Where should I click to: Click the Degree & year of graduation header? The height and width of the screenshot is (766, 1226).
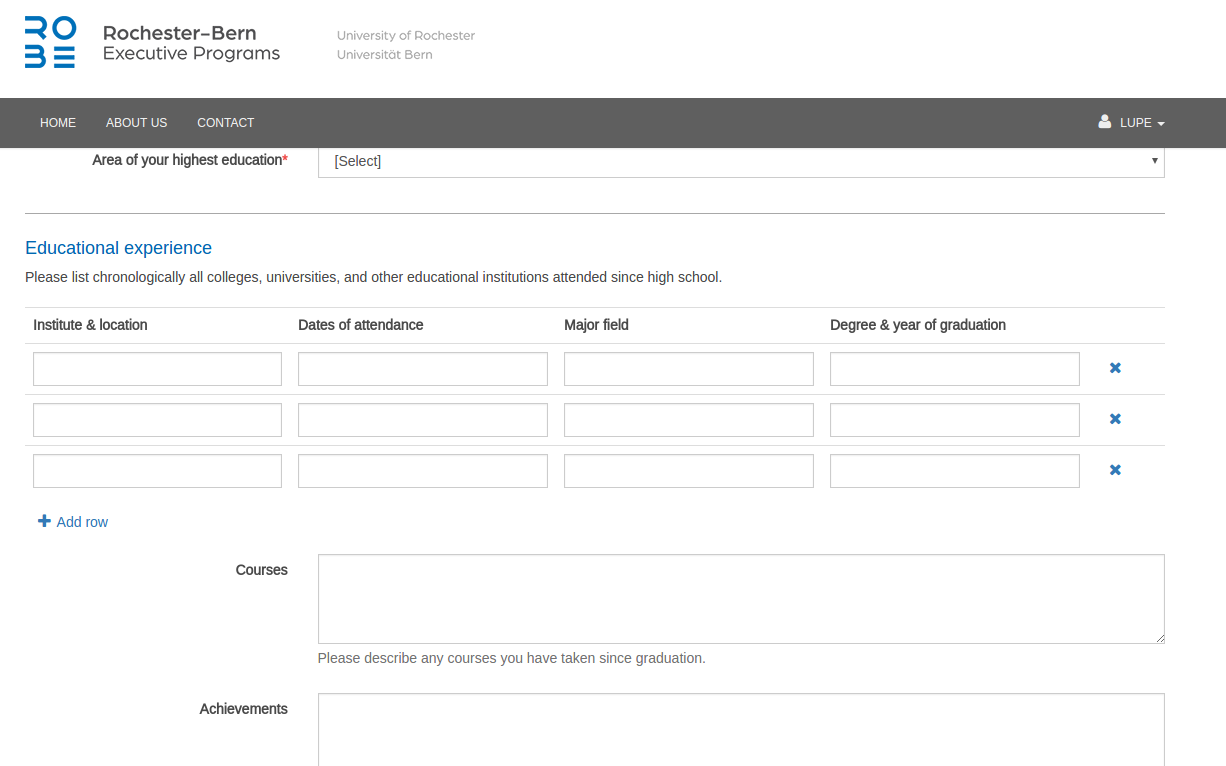pos(918,325)
